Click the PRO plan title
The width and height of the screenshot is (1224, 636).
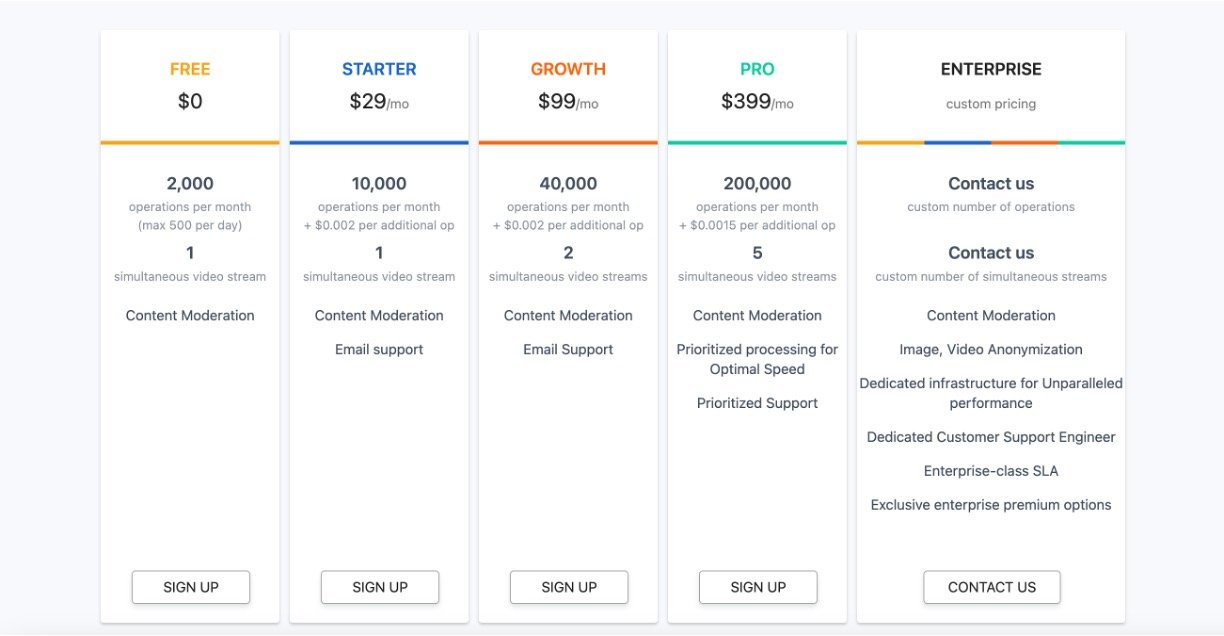click(757, 69)
